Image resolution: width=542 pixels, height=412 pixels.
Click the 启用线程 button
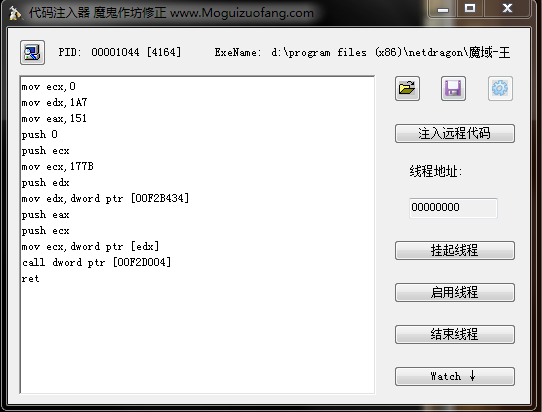coord(455,292)
